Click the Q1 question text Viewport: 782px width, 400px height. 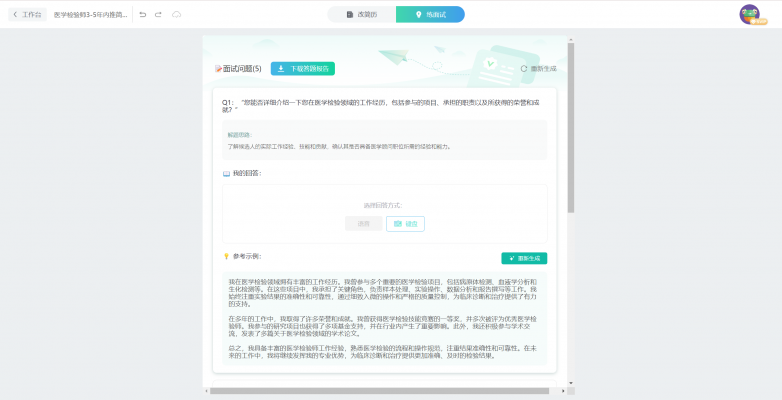coord(381,106)
